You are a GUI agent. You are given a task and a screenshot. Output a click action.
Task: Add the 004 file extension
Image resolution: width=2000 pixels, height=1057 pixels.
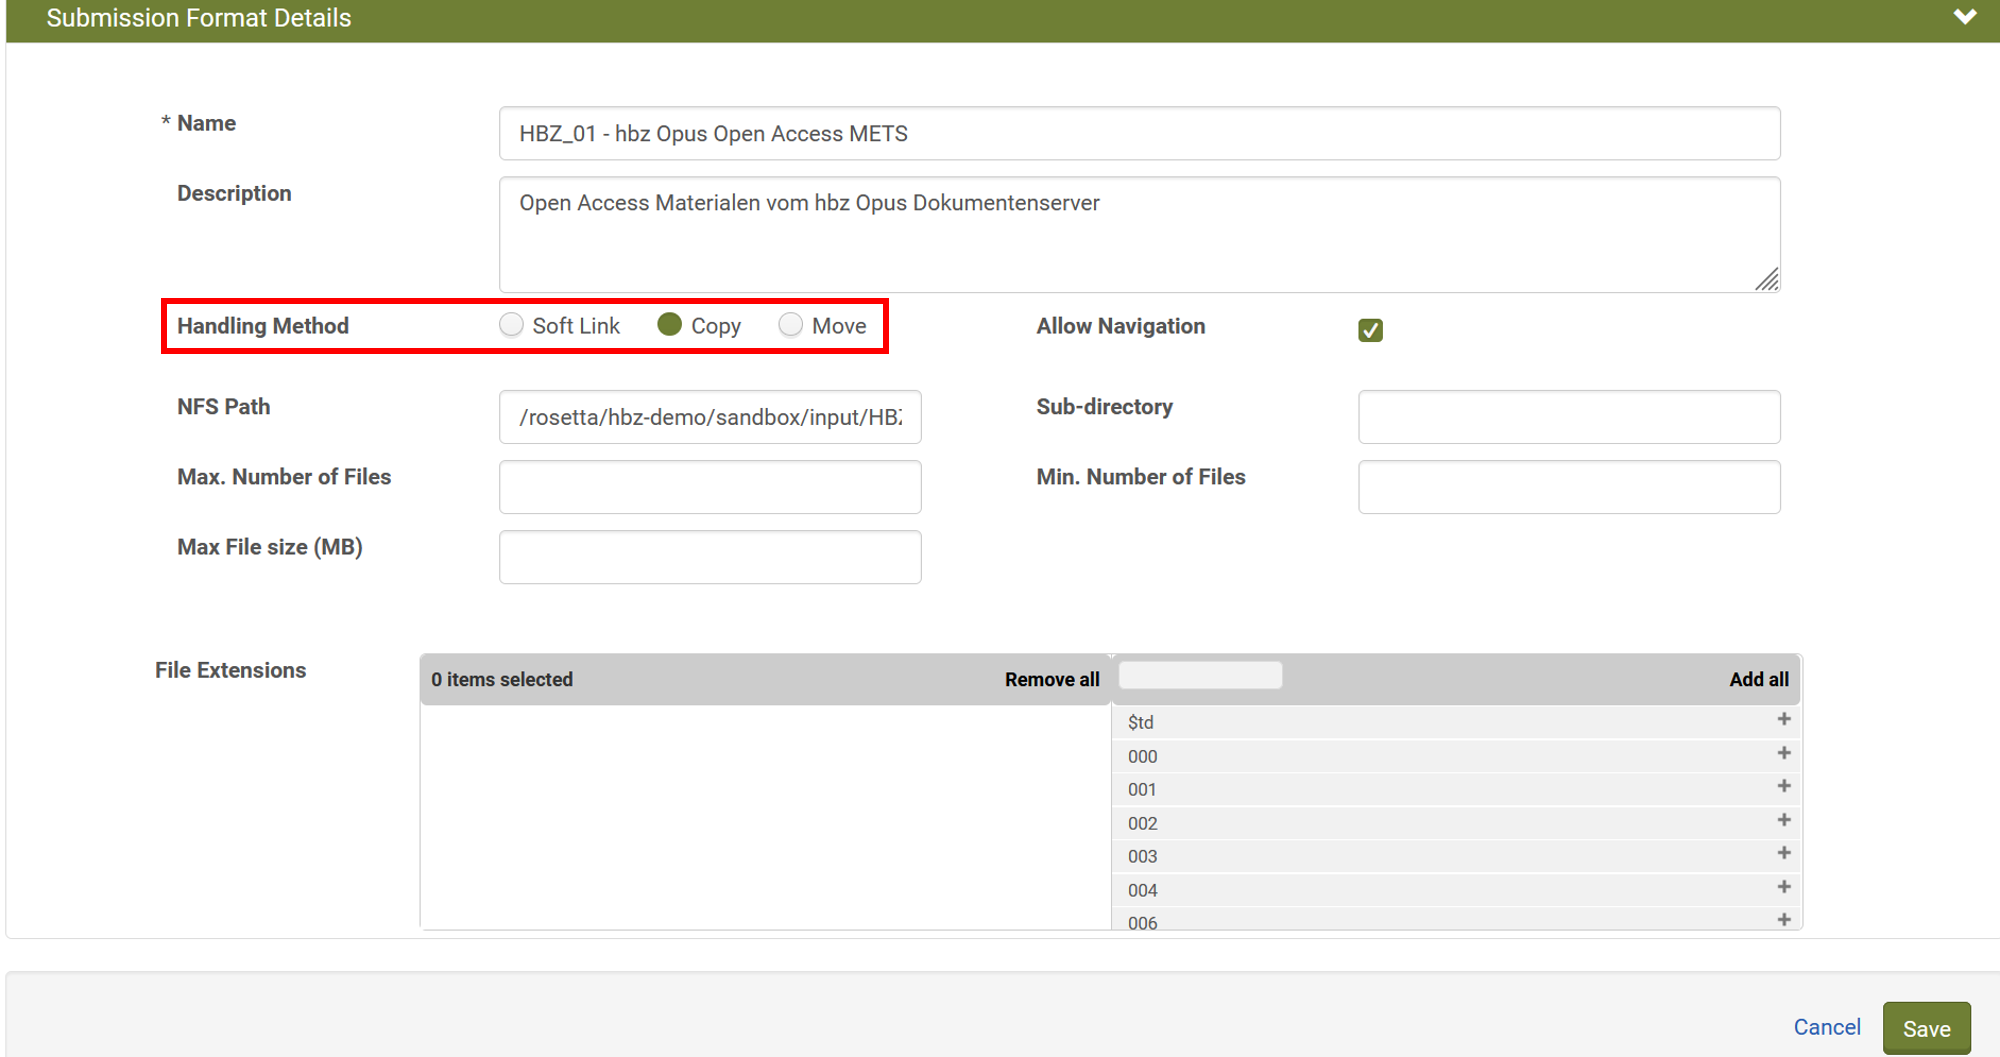point(1784,887)
